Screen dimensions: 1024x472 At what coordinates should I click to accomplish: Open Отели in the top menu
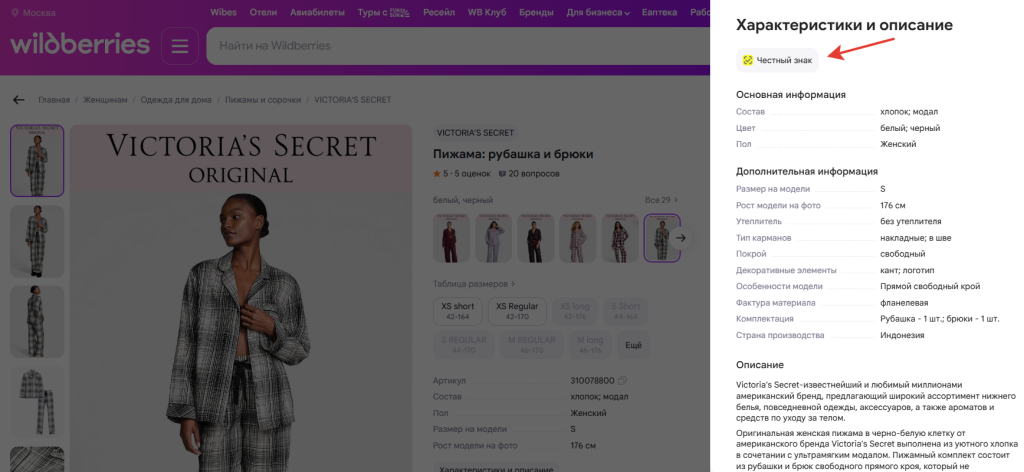263,12
